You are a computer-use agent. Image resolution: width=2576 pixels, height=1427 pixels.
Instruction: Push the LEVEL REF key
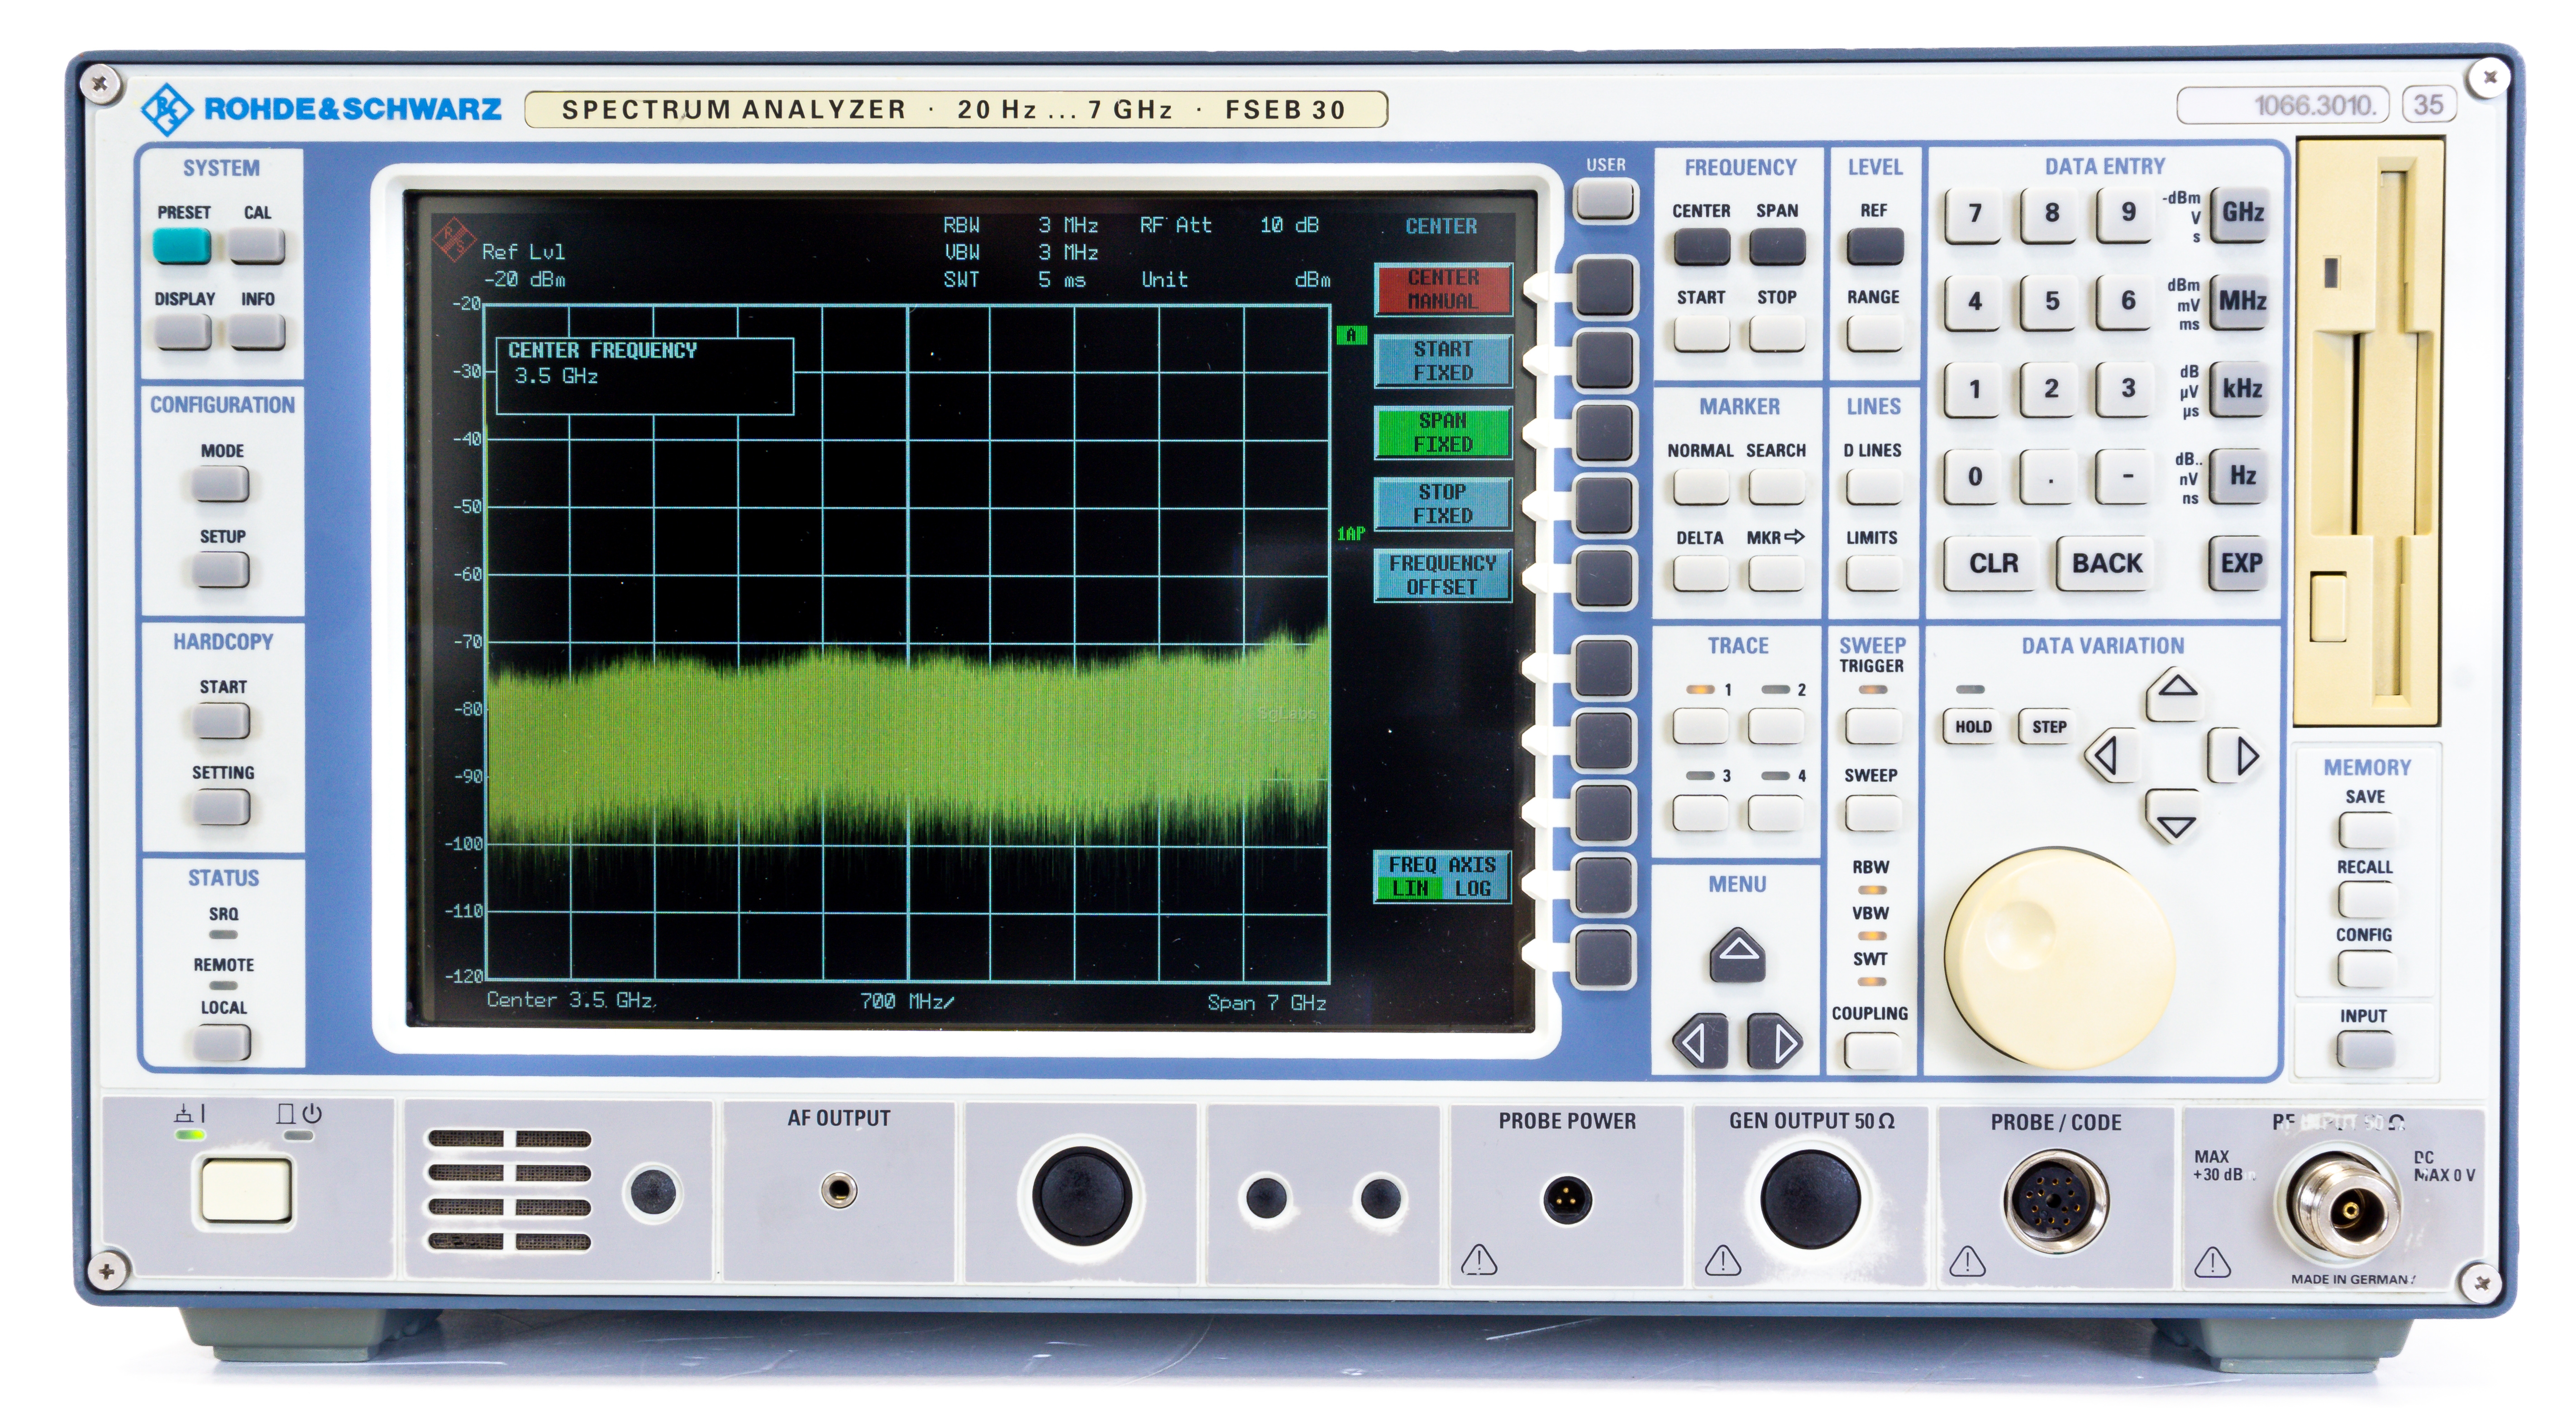1874,246
